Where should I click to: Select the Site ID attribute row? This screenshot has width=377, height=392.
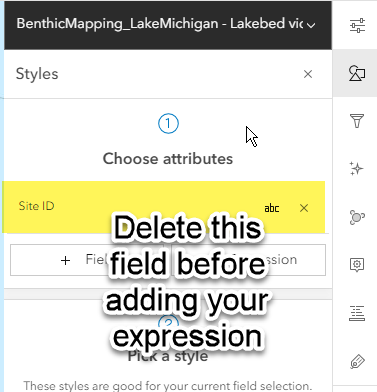pos(164,207)
